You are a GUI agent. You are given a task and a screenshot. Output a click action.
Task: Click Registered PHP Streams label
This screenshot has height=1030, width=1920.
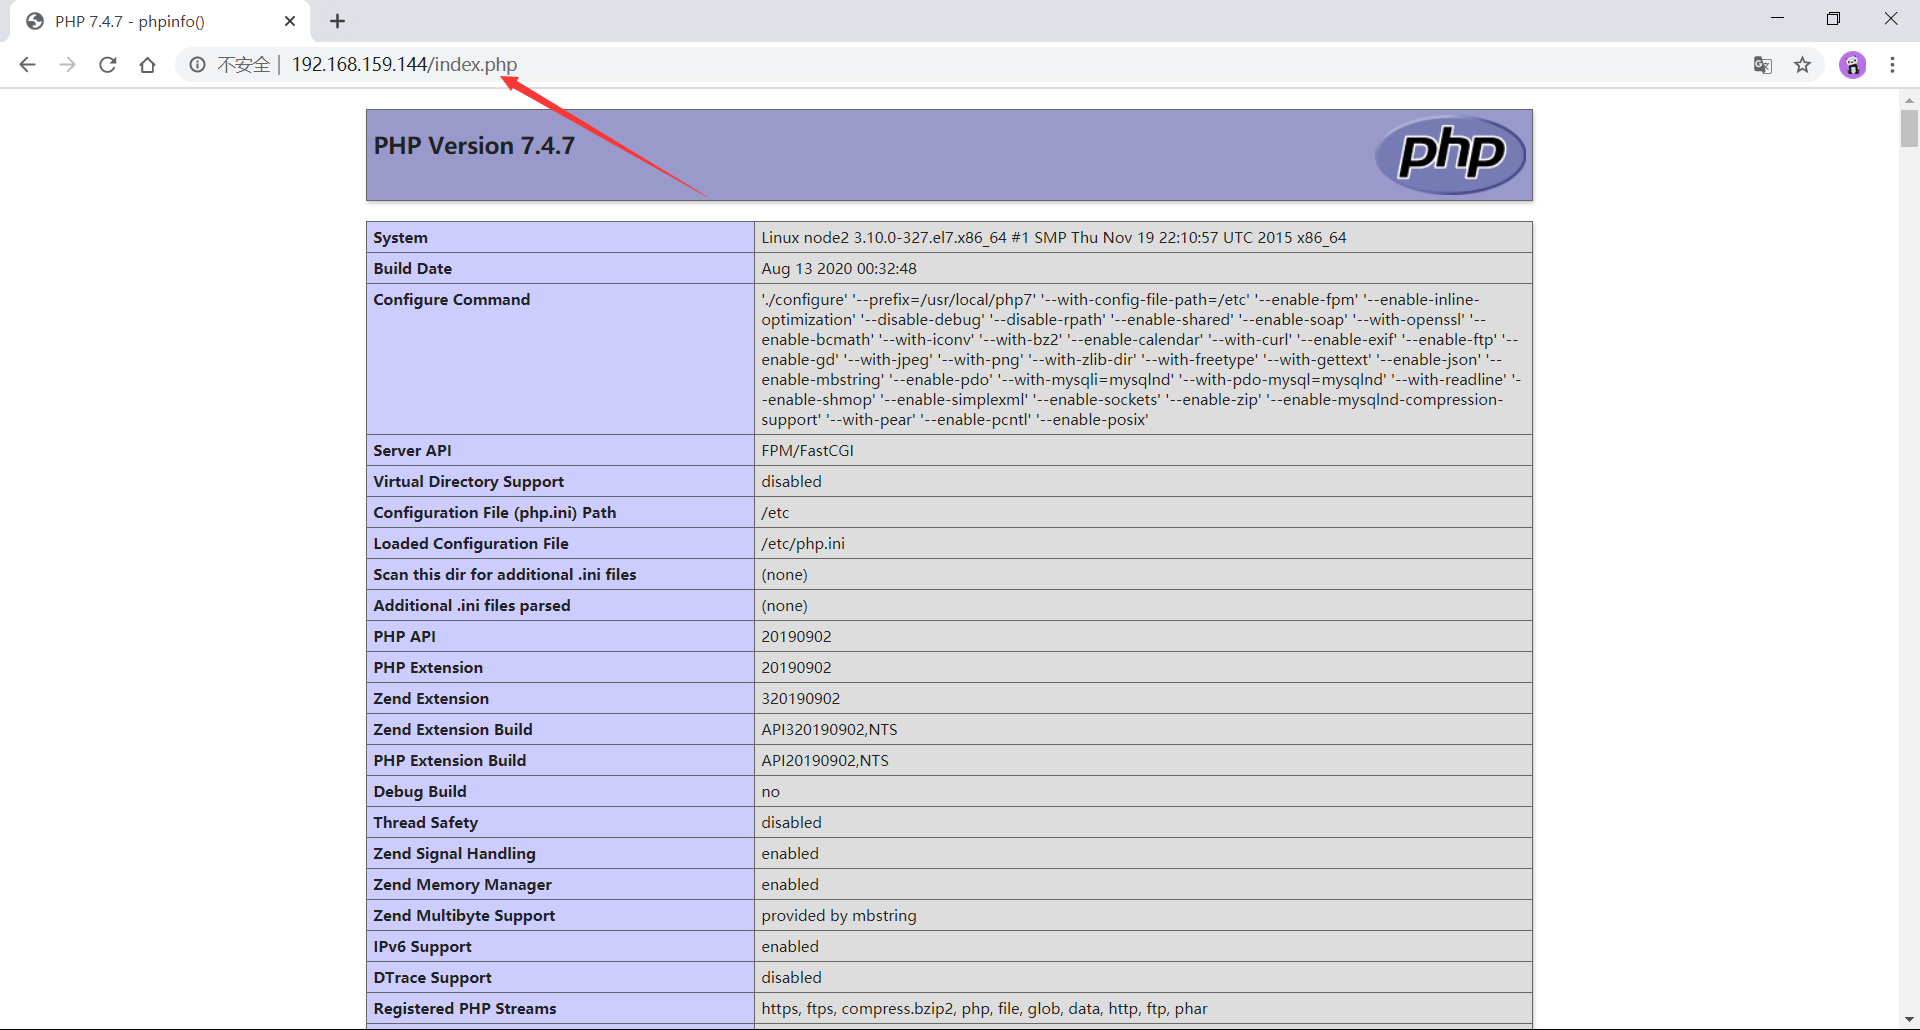[464, 1009]
